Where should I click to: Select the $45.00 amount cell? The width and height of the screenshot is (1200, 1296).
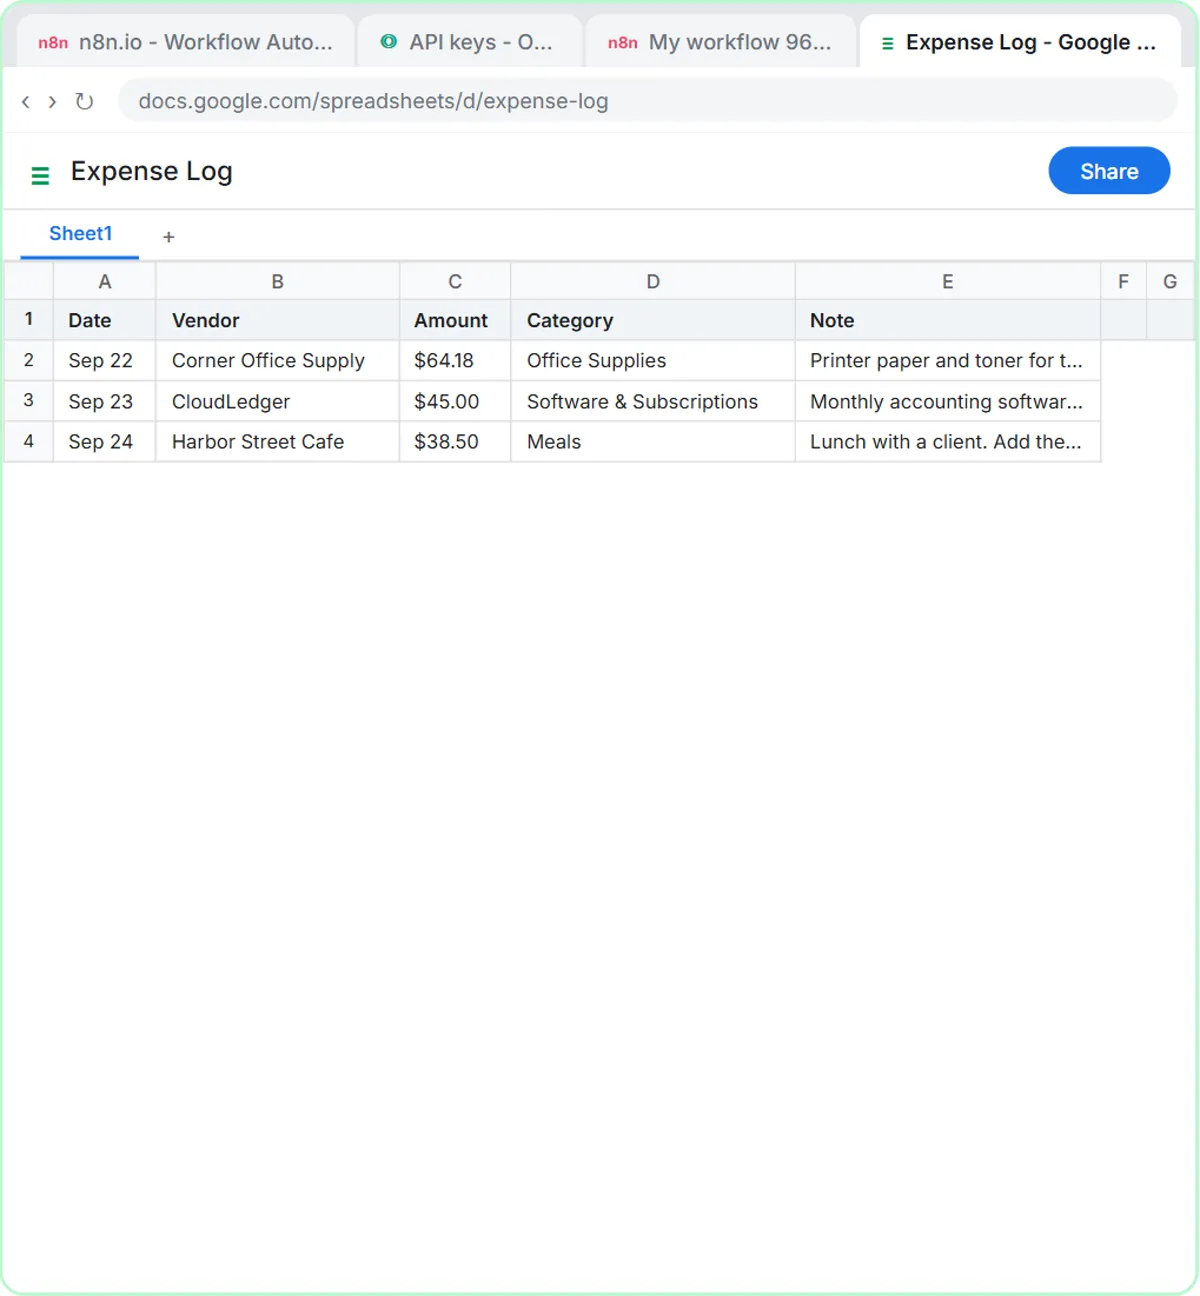point(455,401)
